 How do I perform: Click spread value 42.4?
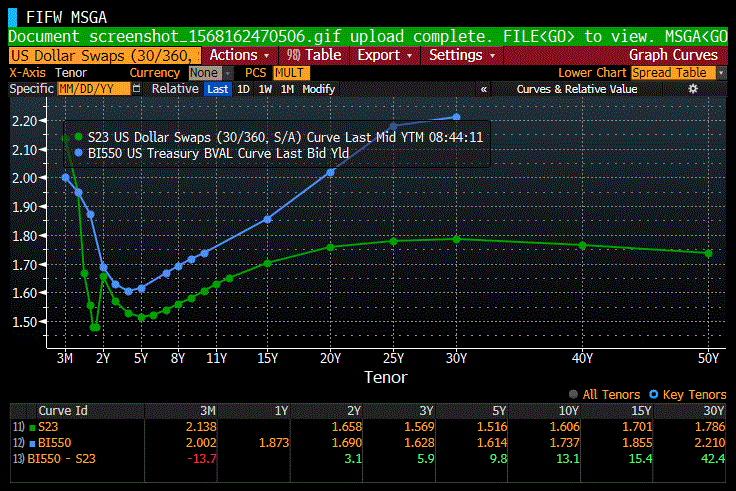[713, 459]
